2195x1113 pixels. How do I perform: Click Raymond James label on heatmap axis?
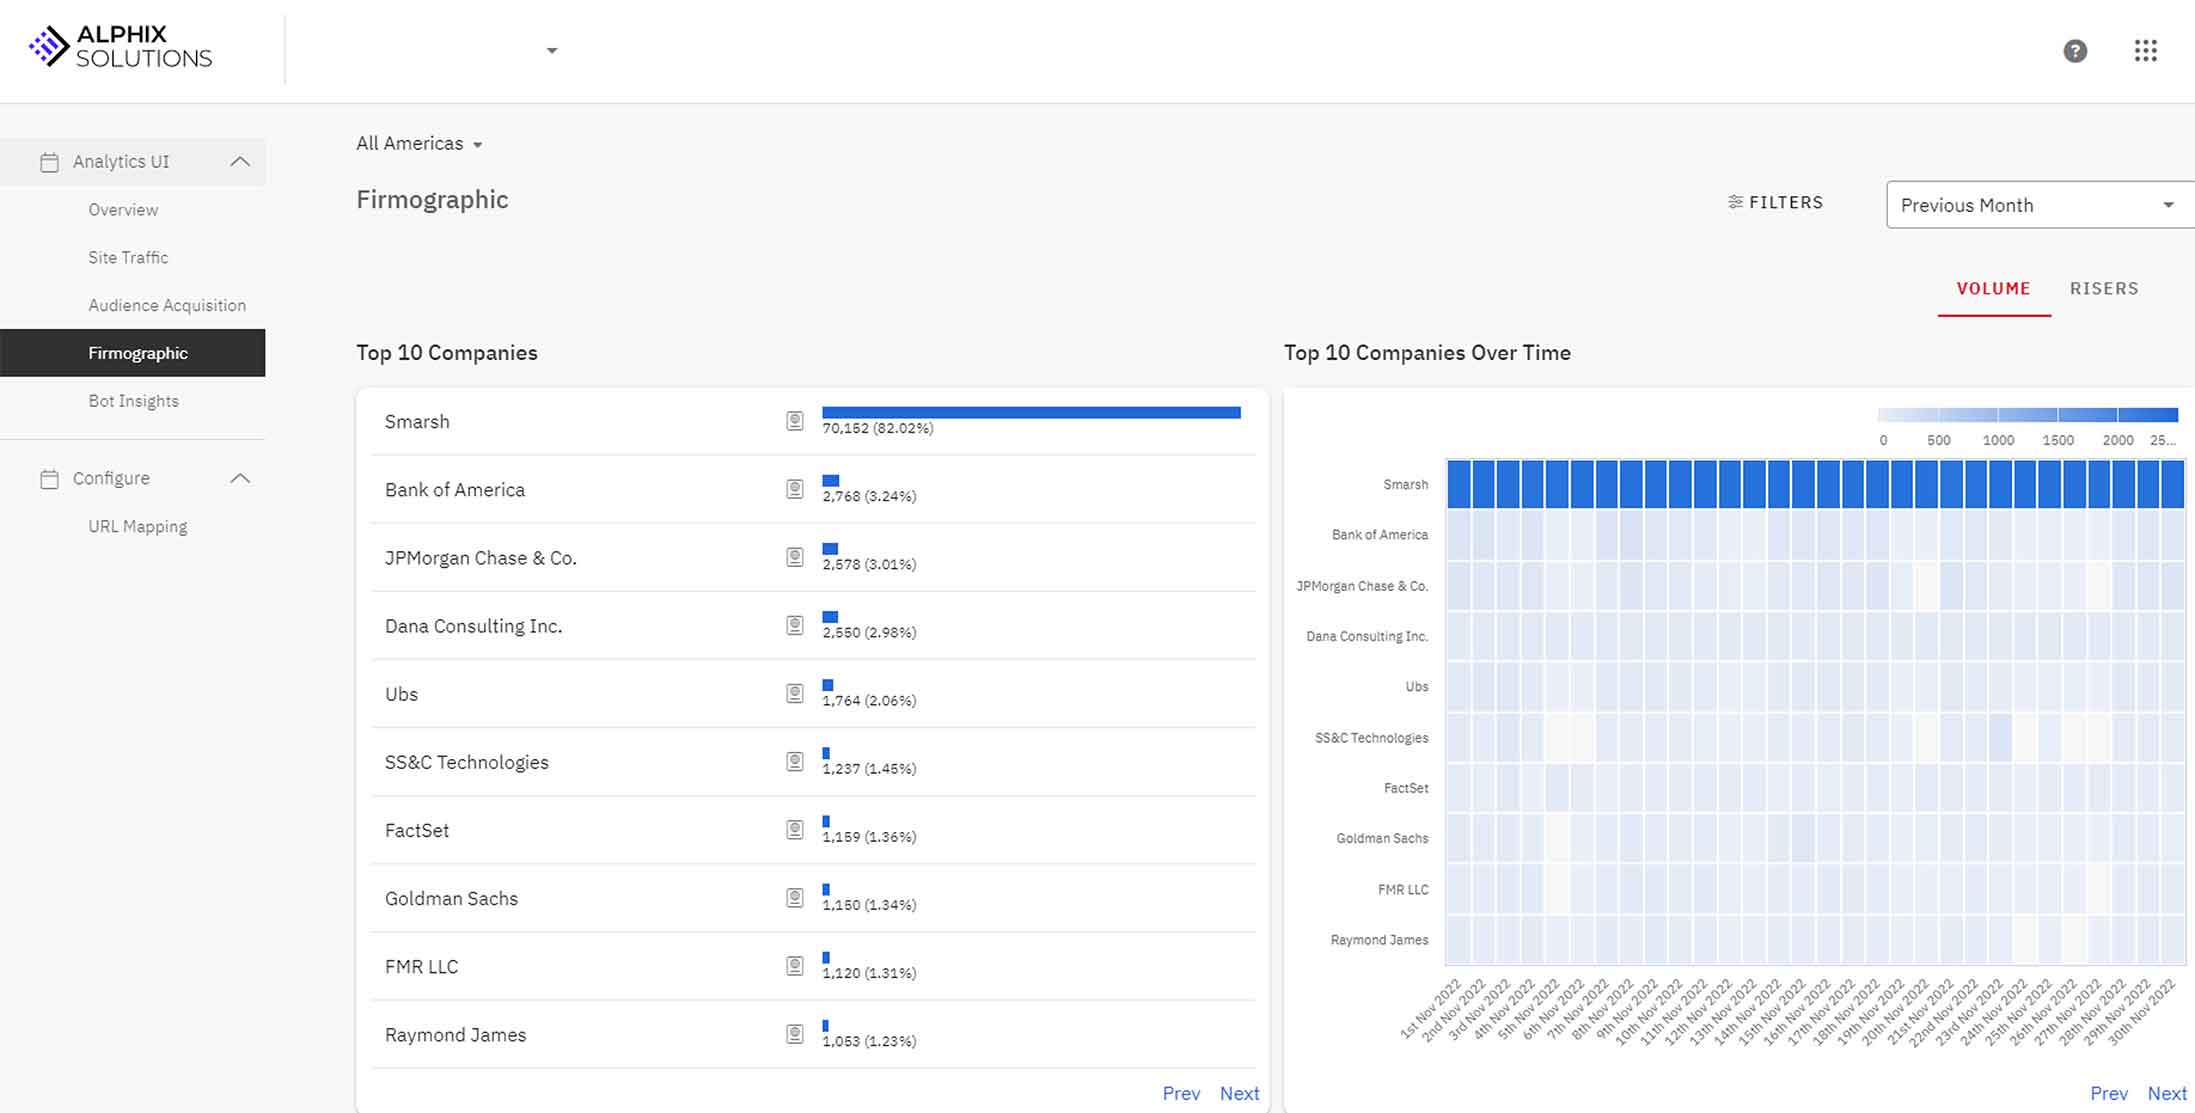coord(1379,940)
